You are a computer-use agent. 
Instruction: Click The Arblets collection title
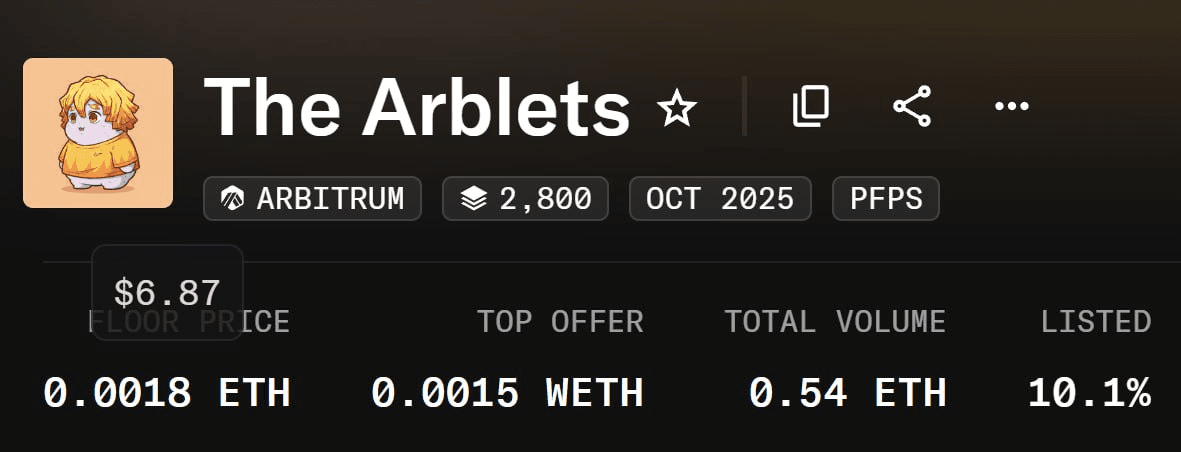416,106
